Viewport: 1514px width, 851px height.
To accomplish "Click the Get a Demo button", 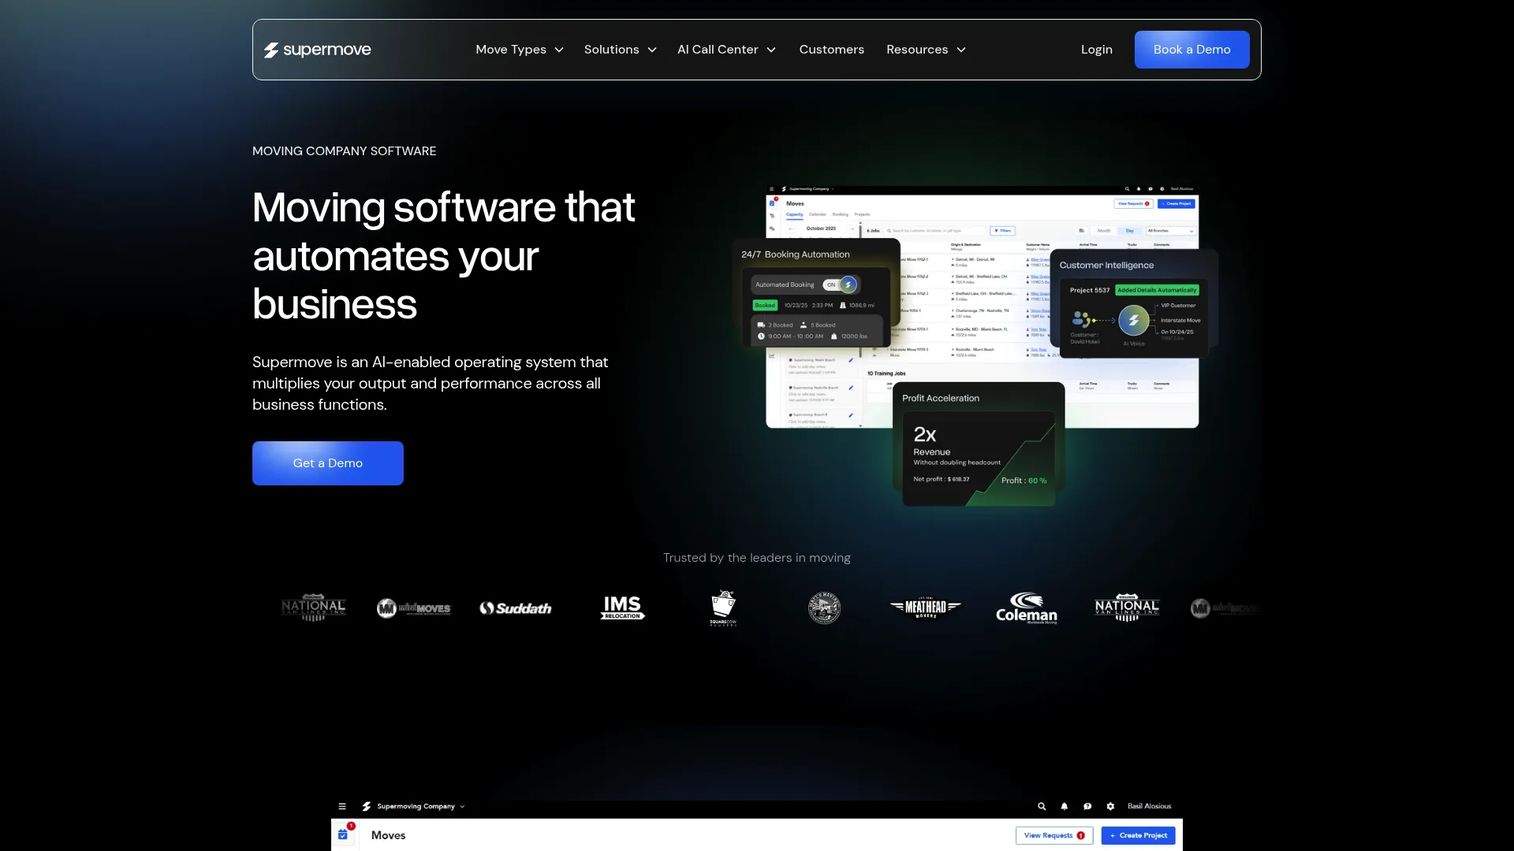I will click(328, 463).
